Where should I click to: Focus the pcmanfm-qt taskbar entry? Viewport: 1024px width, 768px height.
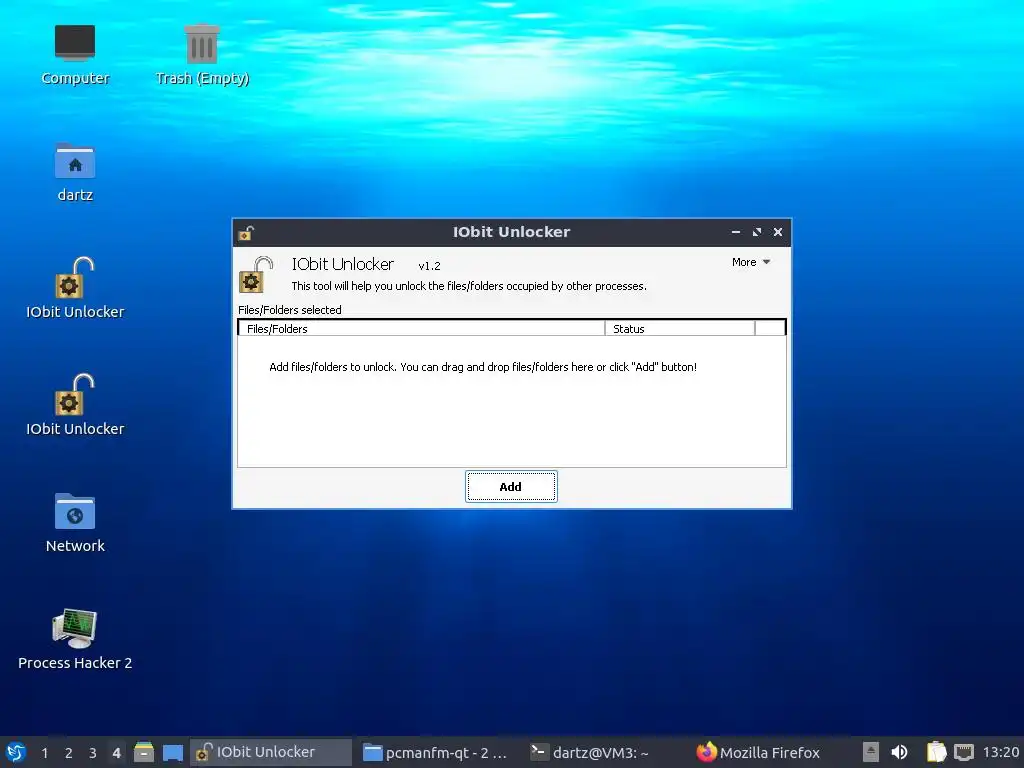[x=436, y=752]
